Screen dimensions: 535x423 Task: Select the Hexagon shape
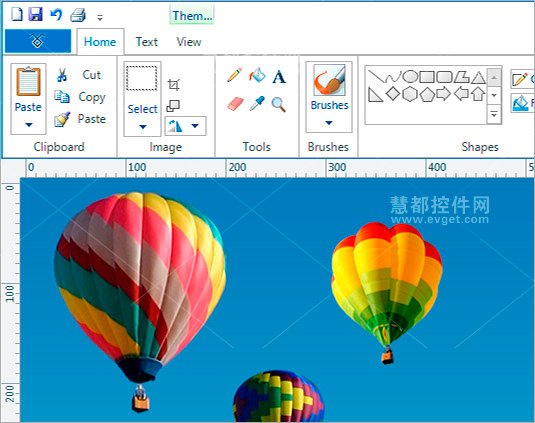pos(410,94)
